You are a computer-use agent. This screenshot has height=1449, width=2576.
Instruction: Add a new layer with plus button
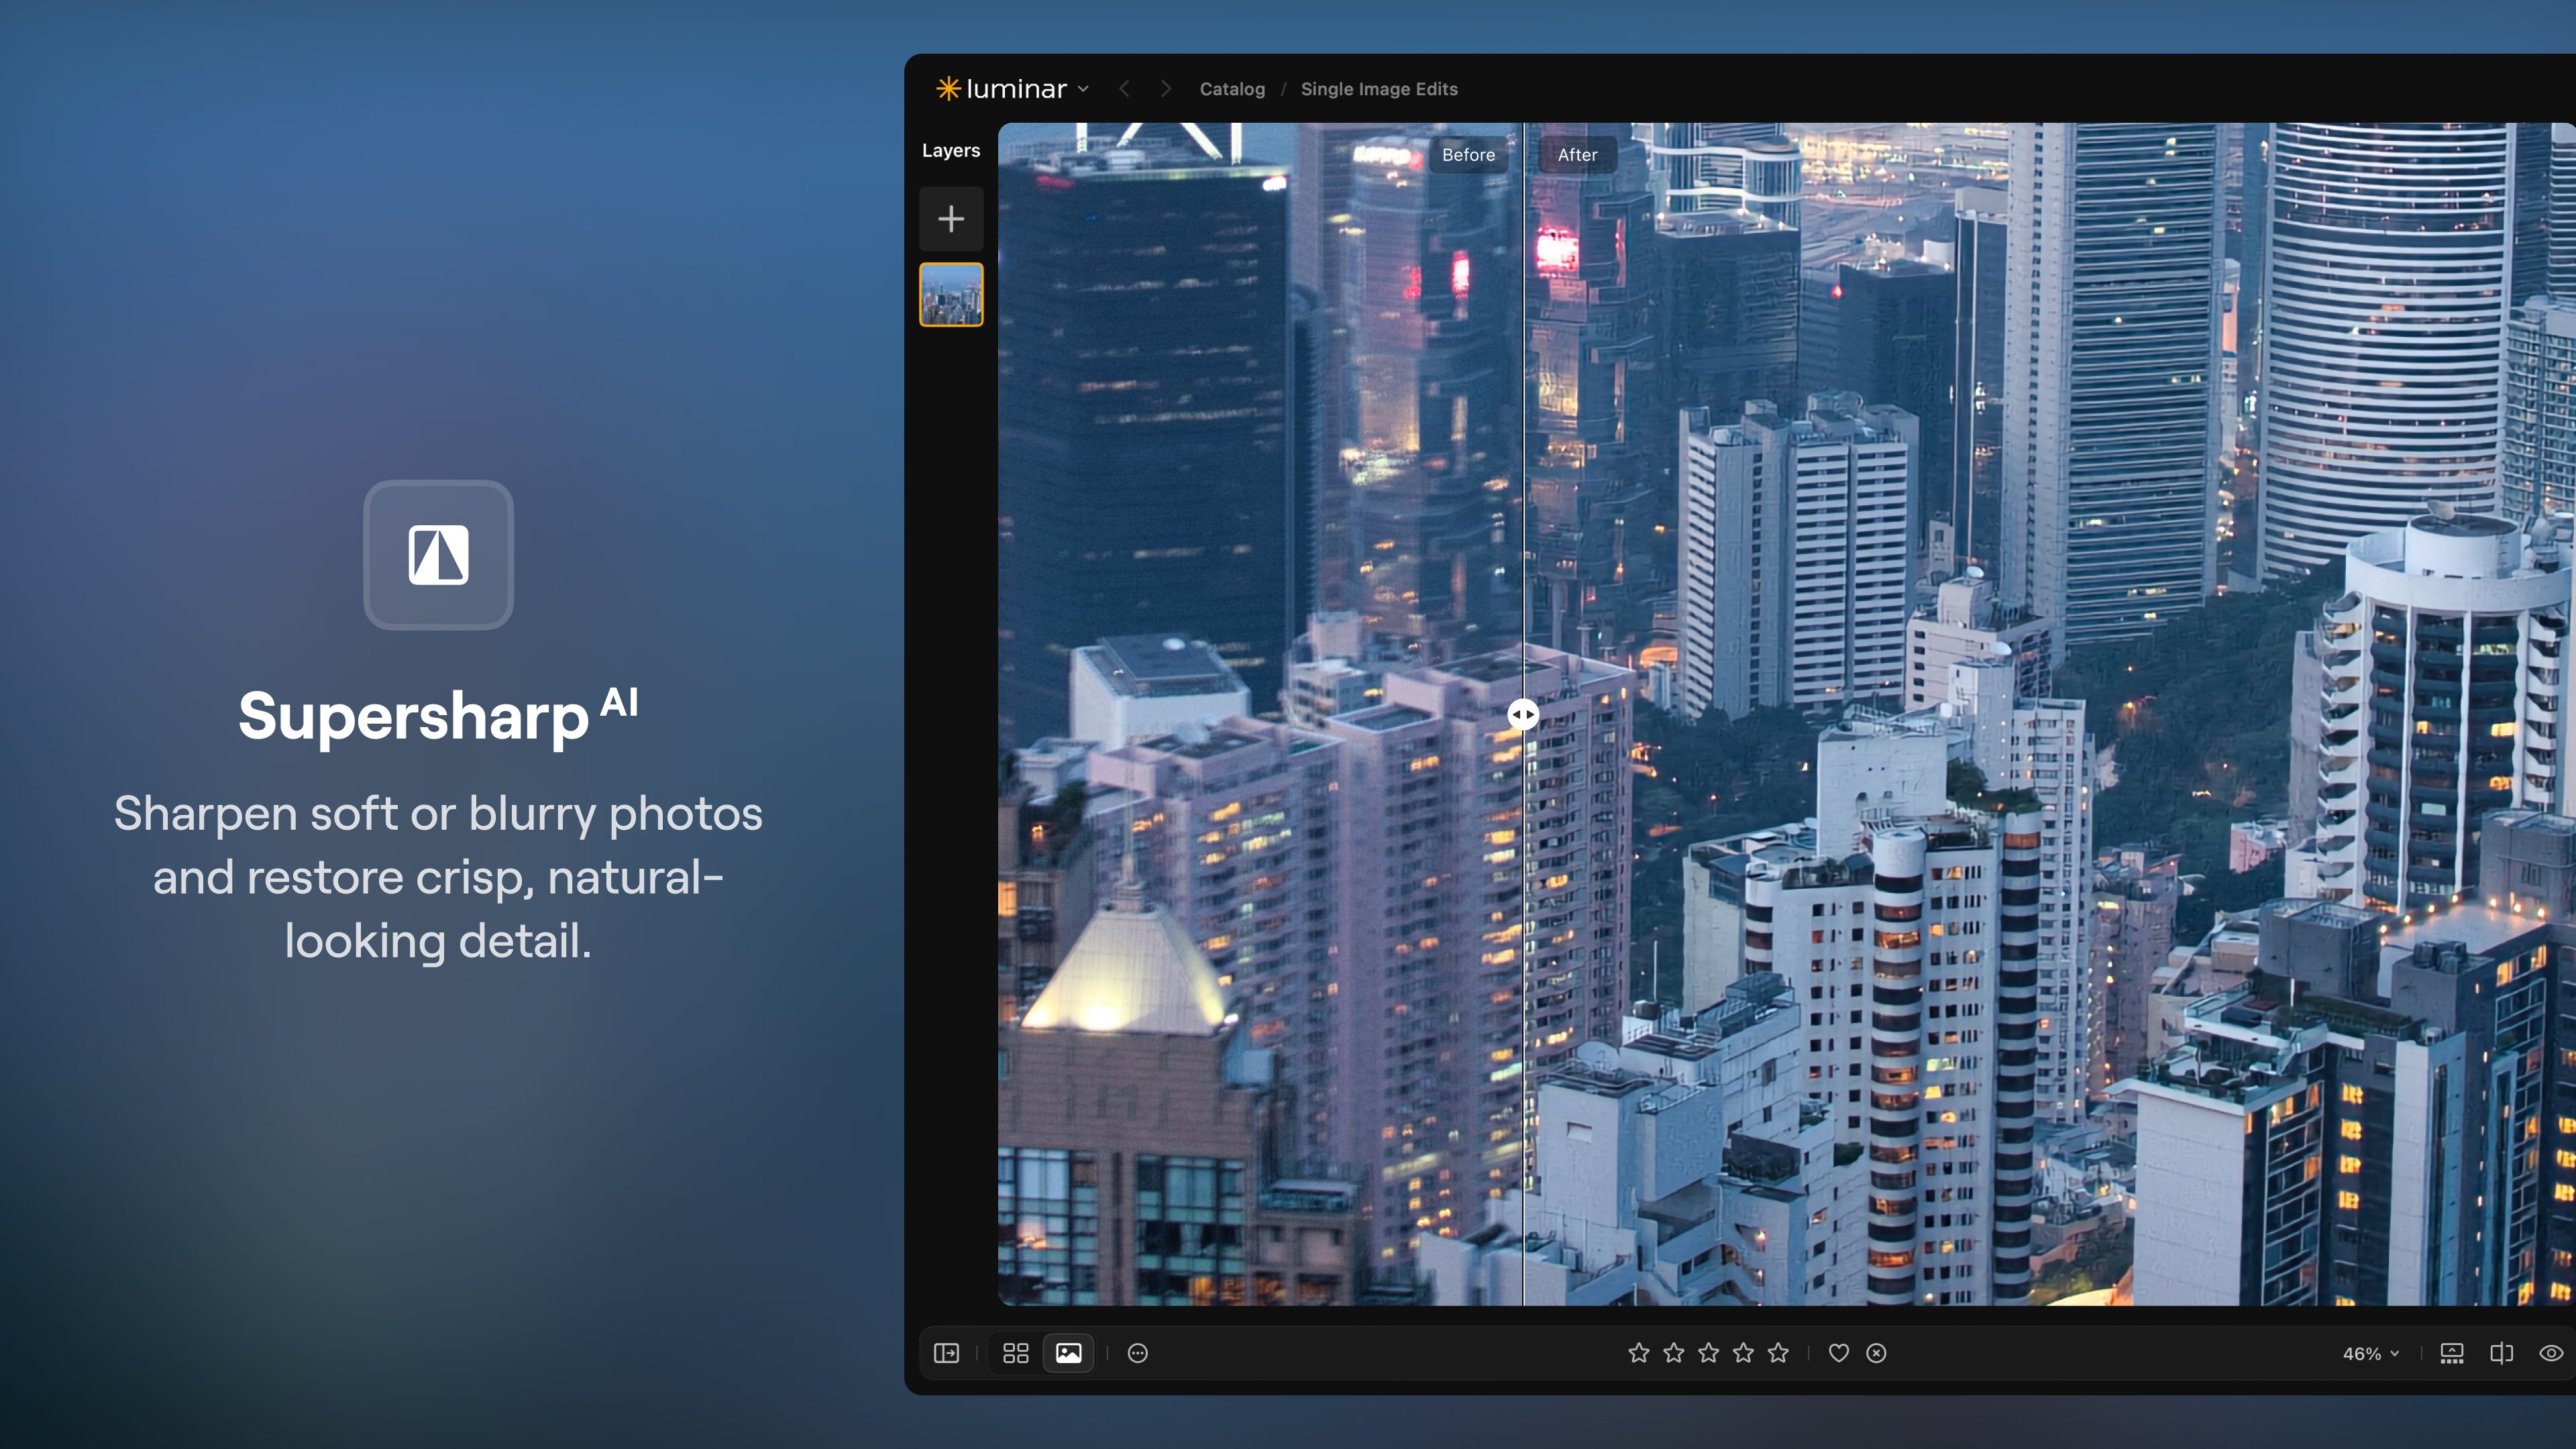(x=951, y=218)
